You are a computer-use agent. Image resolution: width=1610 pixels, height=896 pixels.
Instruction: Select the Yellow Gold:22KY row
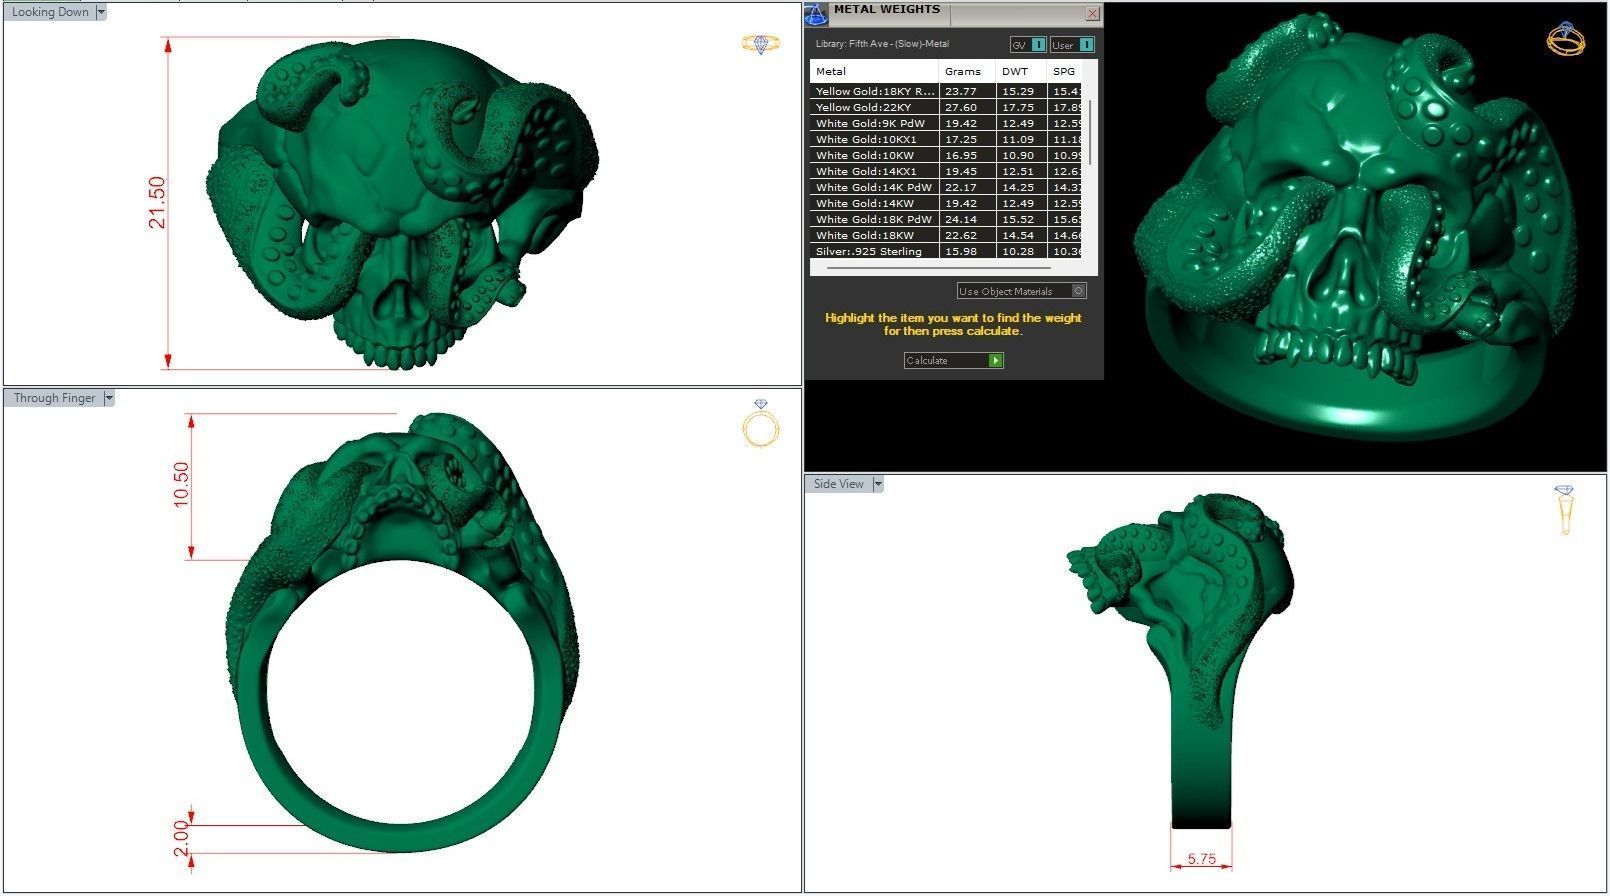[946, 107]
